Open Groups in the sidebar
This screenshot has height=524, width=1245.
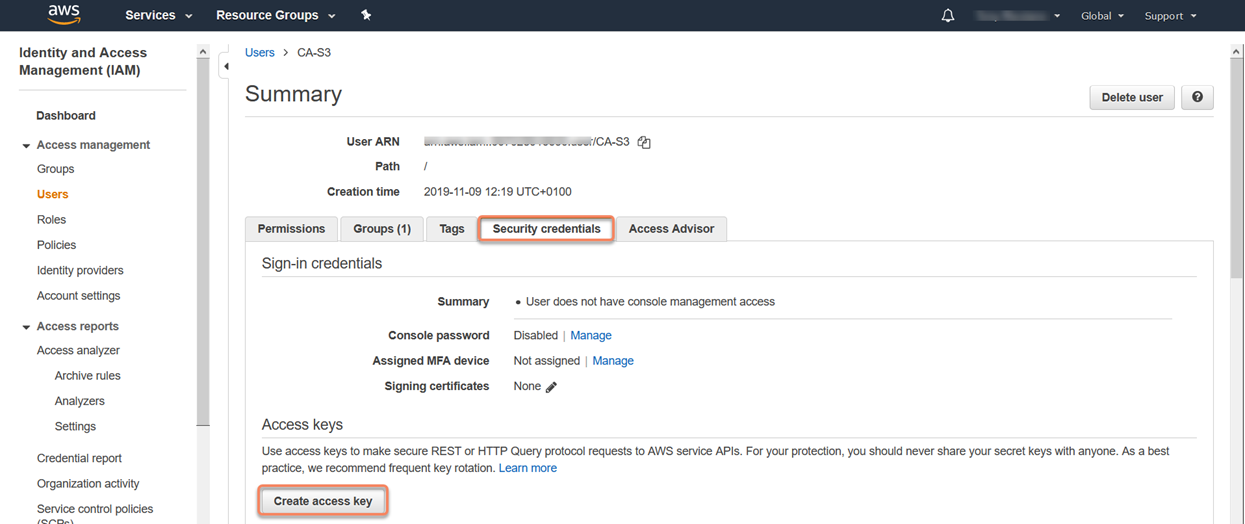[x=56, y=169]
